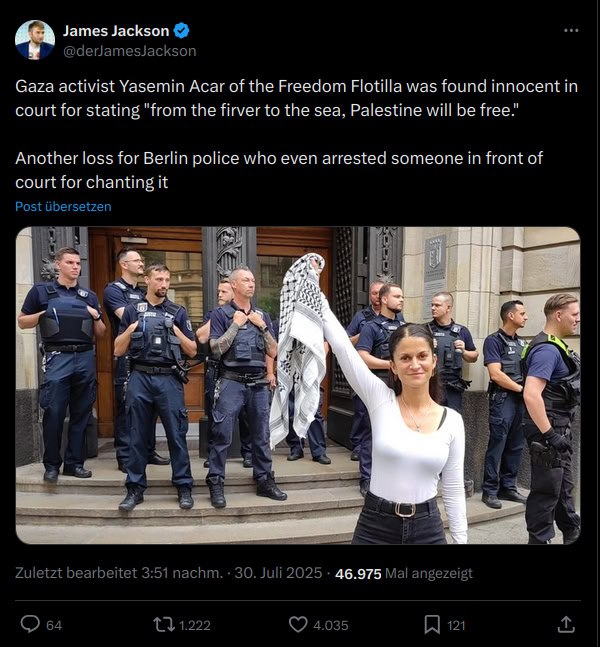Open the three-dot more options menu

tap(571, 31)
